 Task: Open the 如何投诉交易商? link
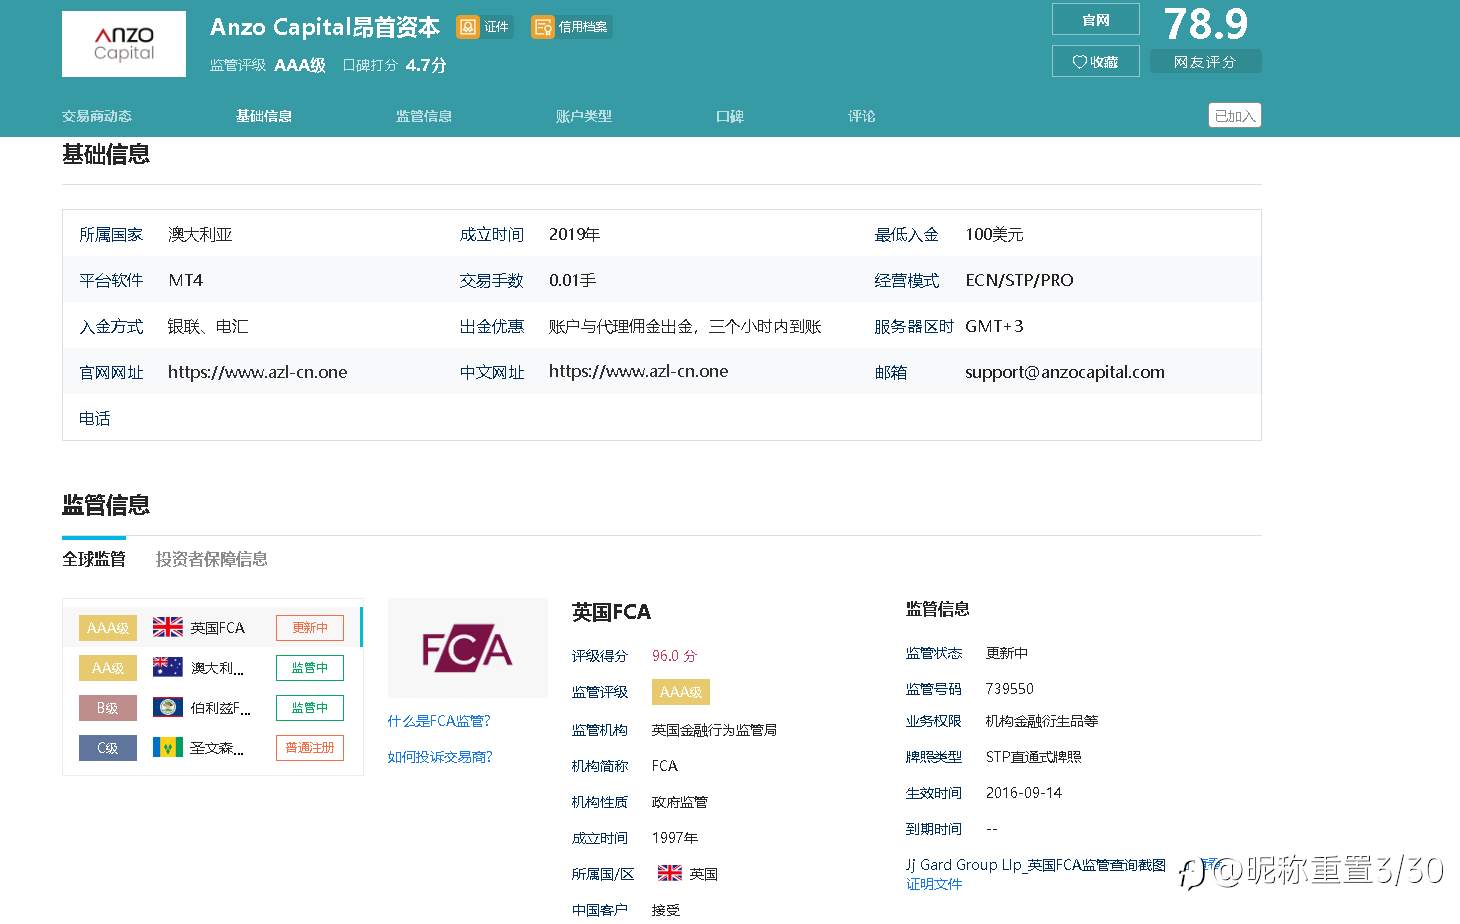click(440, 757)
